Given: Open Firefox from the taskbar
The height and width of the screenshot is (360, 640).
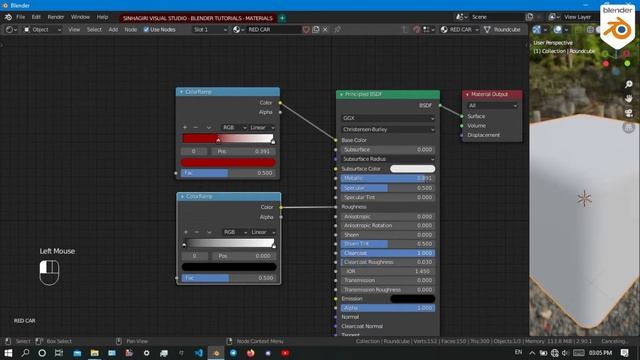Looking at the screenshot, I should (251, 353).
